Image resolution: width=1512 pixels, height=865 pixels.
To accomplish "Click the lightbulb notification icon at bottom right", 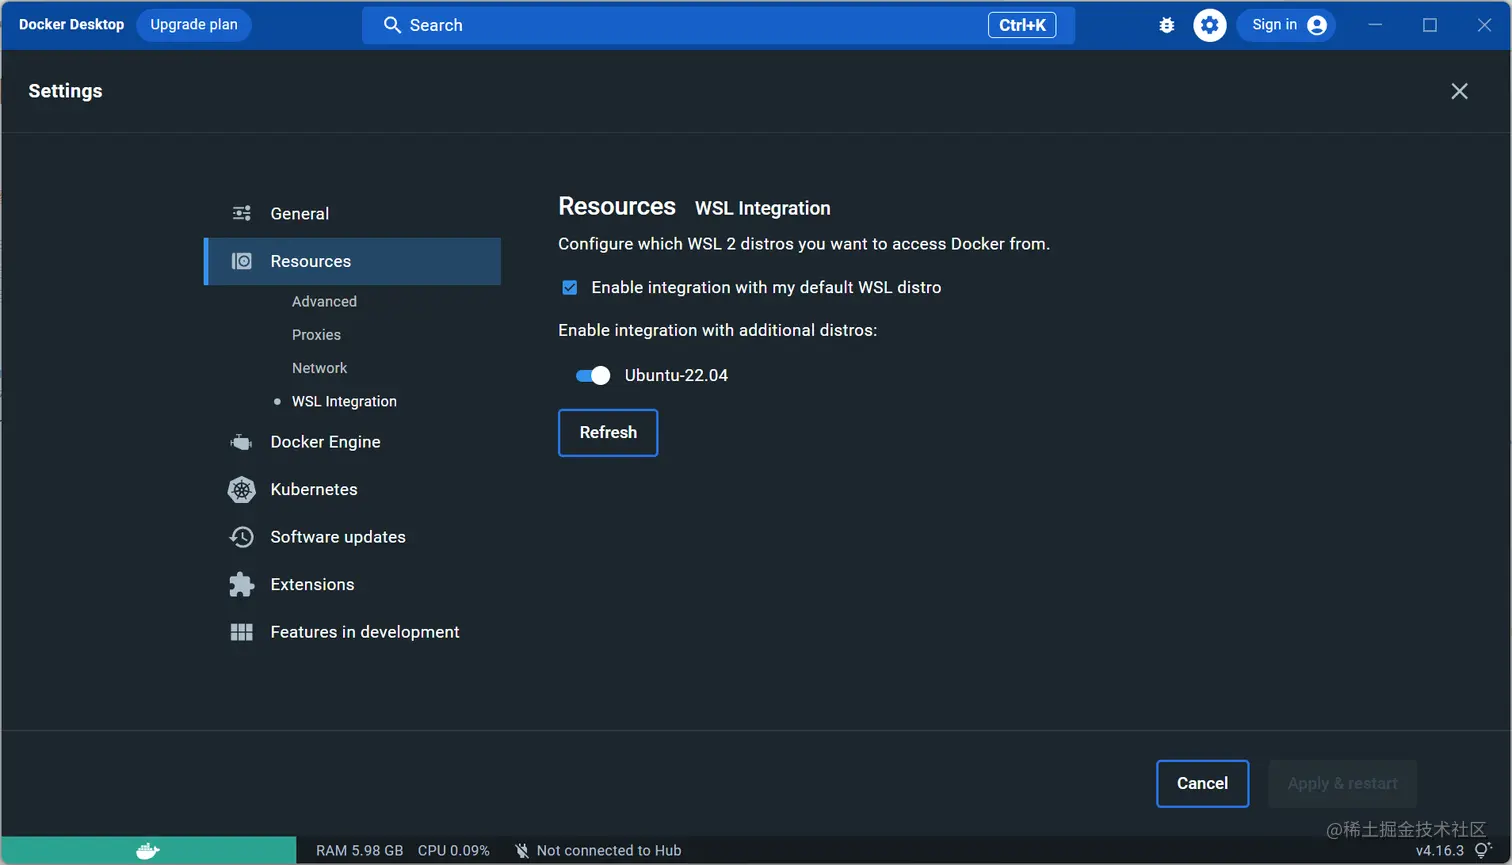I will tap(1483, 850).
